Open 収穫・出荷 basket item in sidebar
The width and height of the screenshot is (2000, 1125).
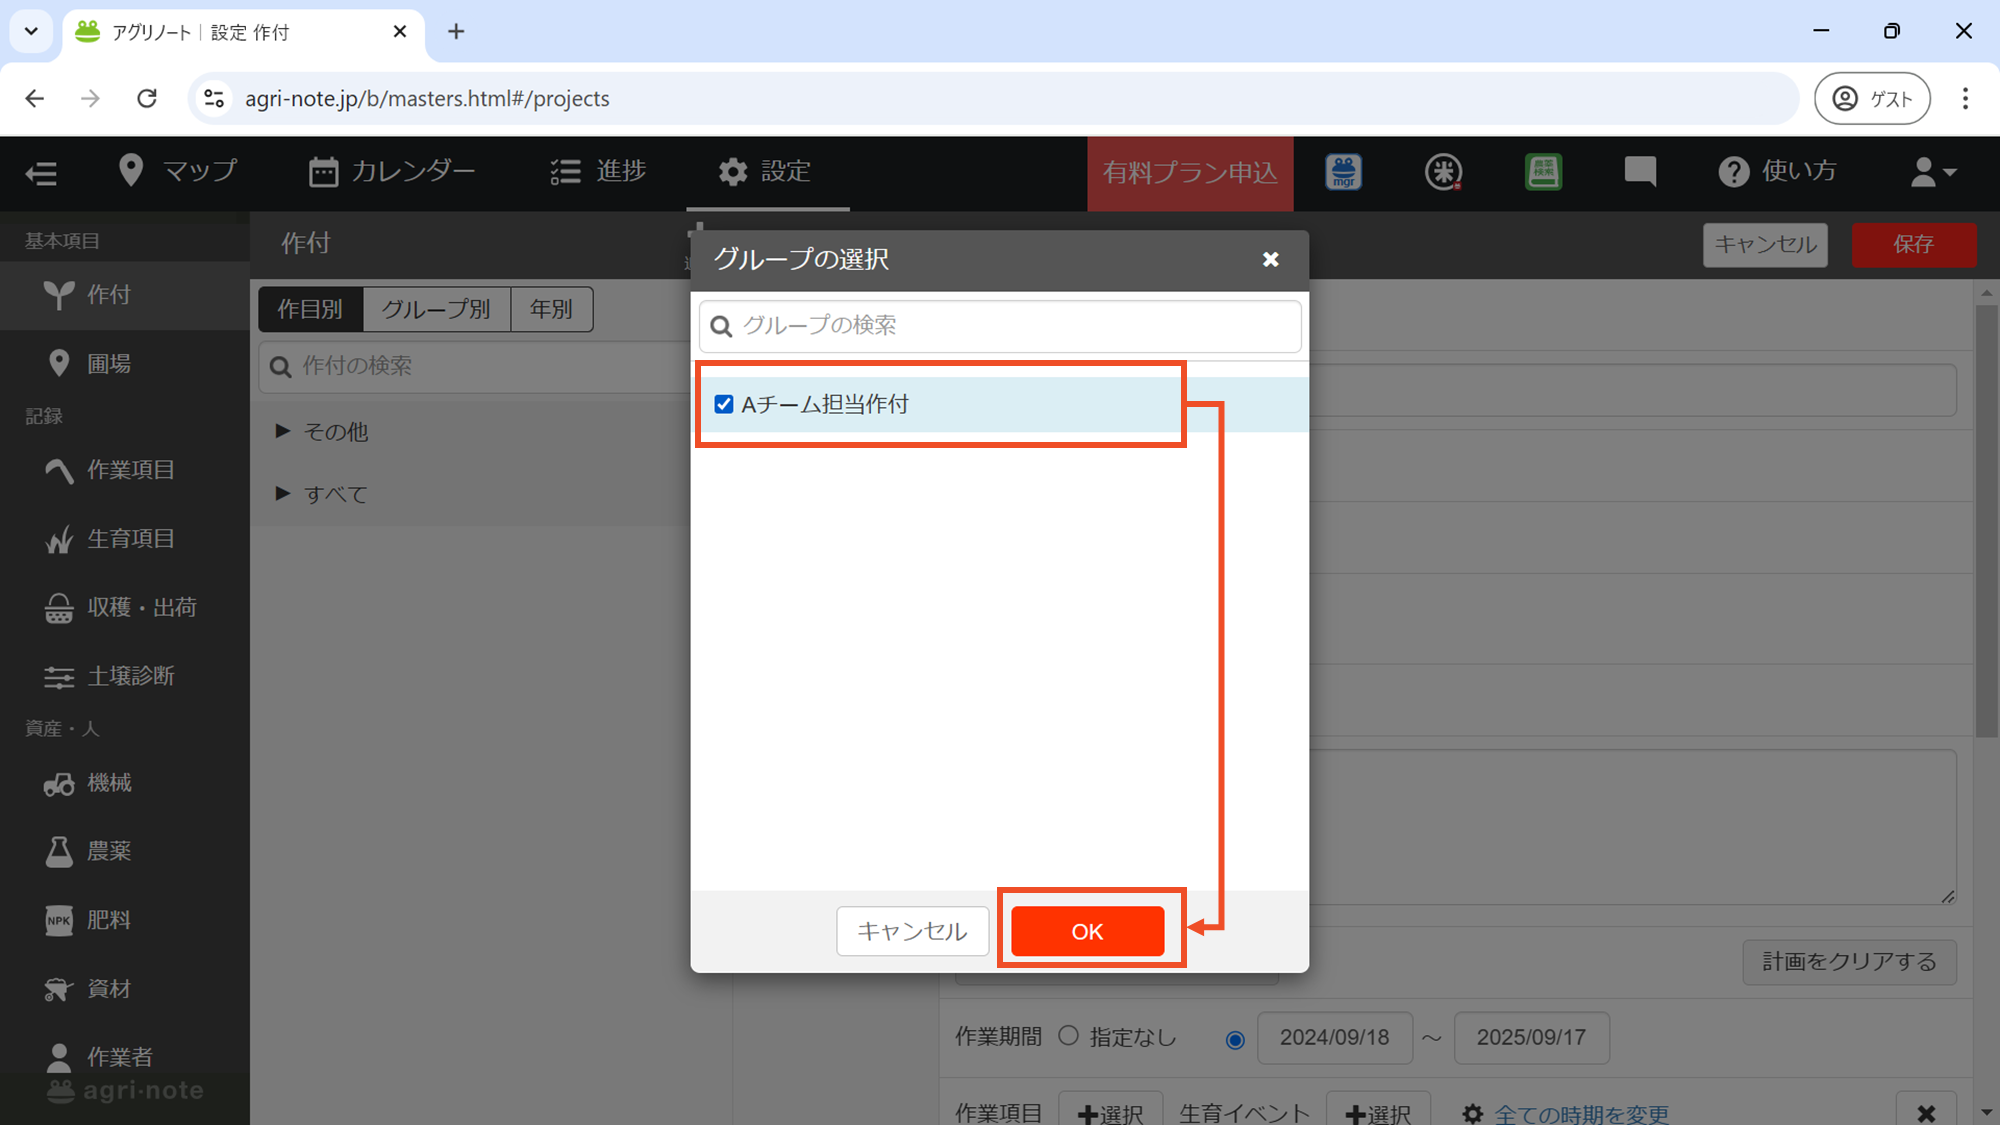click(x=140, y=607)
